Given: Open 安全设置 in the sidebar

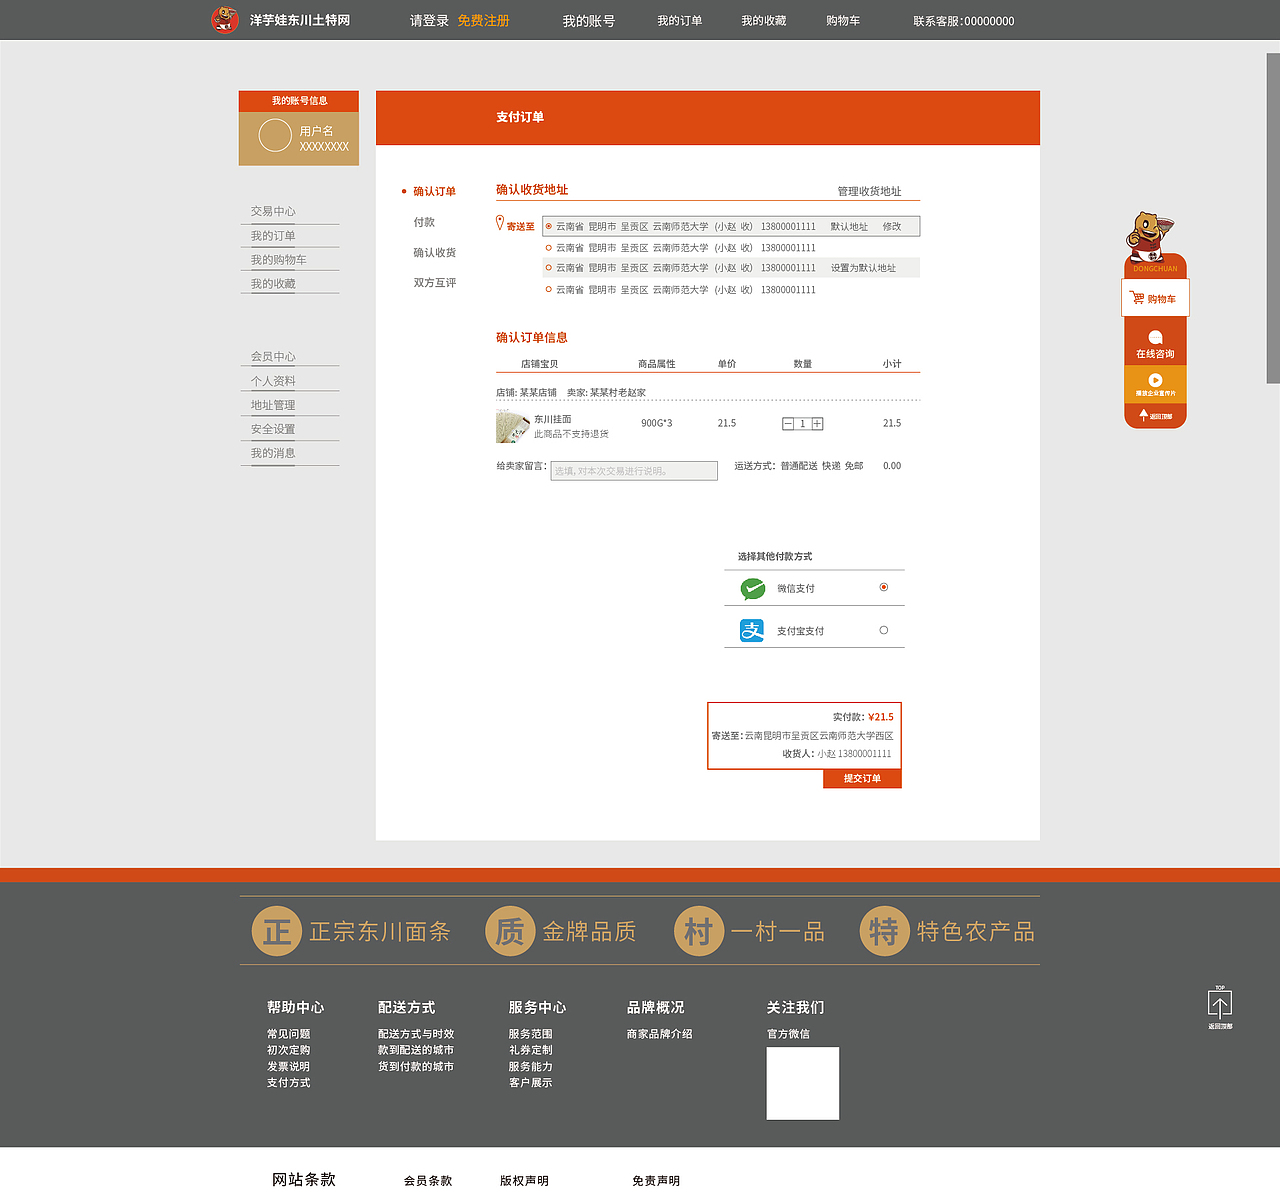Looking at the screenshot, I should click(x=273, y=429).
